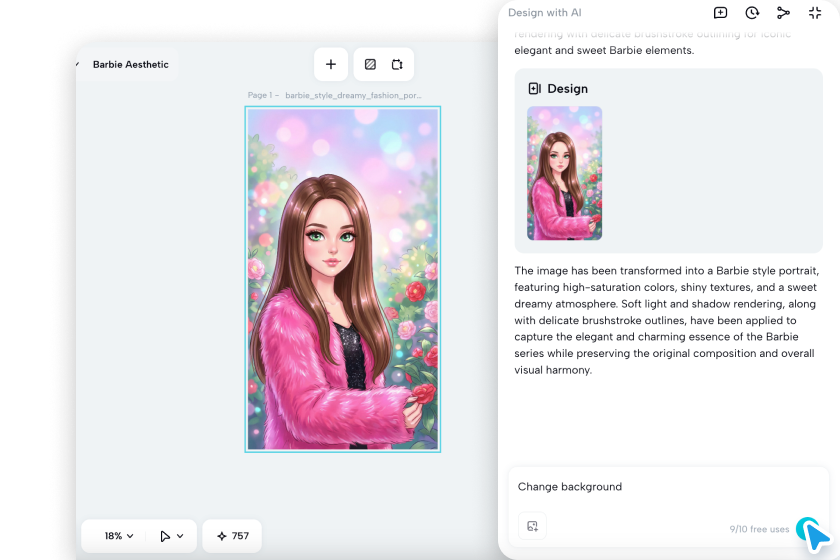The image size is (840, 560).
Task: Click the 9/10 free uses text
Action: [759, 529]
